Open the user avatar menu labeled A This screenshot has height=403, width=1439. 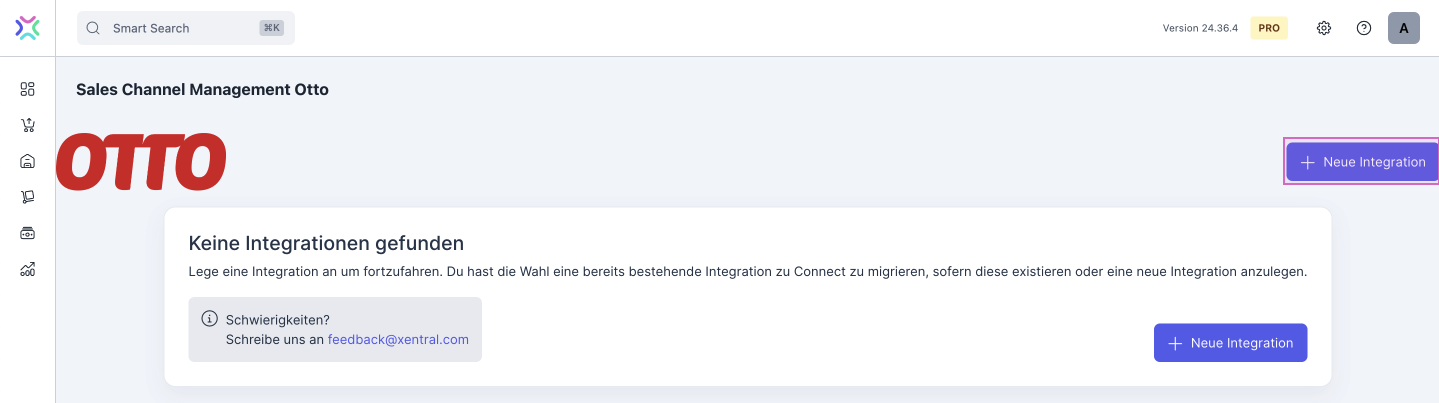[1404, 28]
